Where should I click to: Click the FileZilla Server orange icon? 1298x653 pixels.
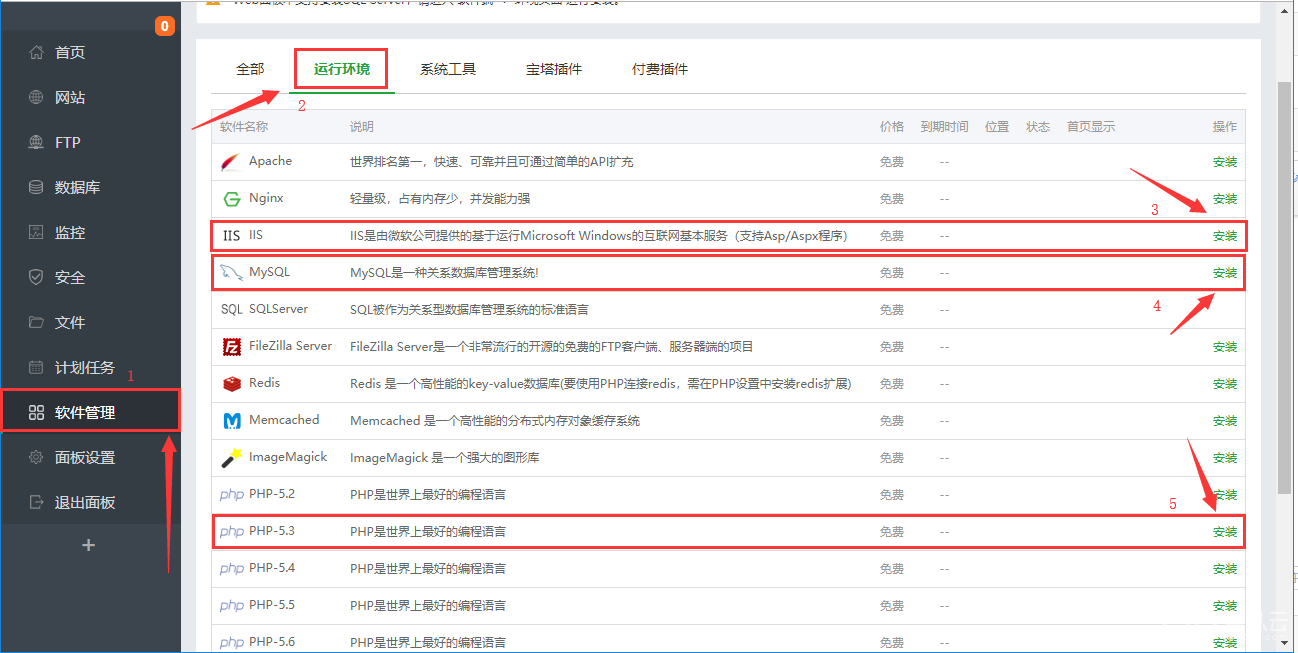[231, 347]
